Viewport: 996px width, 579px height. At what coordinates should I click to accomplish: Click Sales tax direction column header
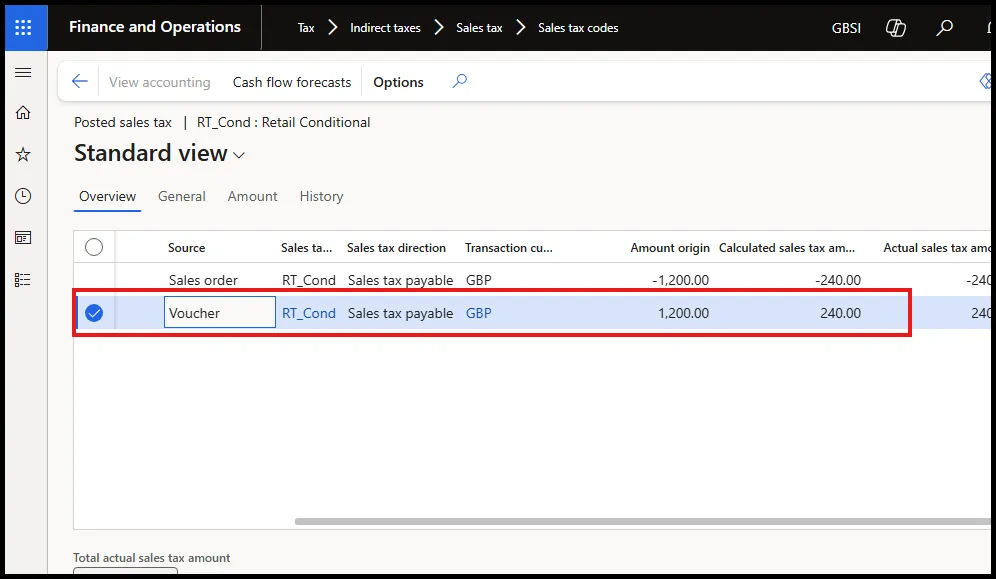[x=396, y=248]
